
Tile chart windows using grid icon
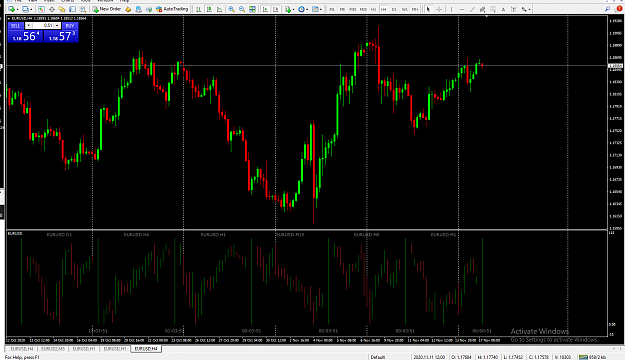click(x=252, y=9)
